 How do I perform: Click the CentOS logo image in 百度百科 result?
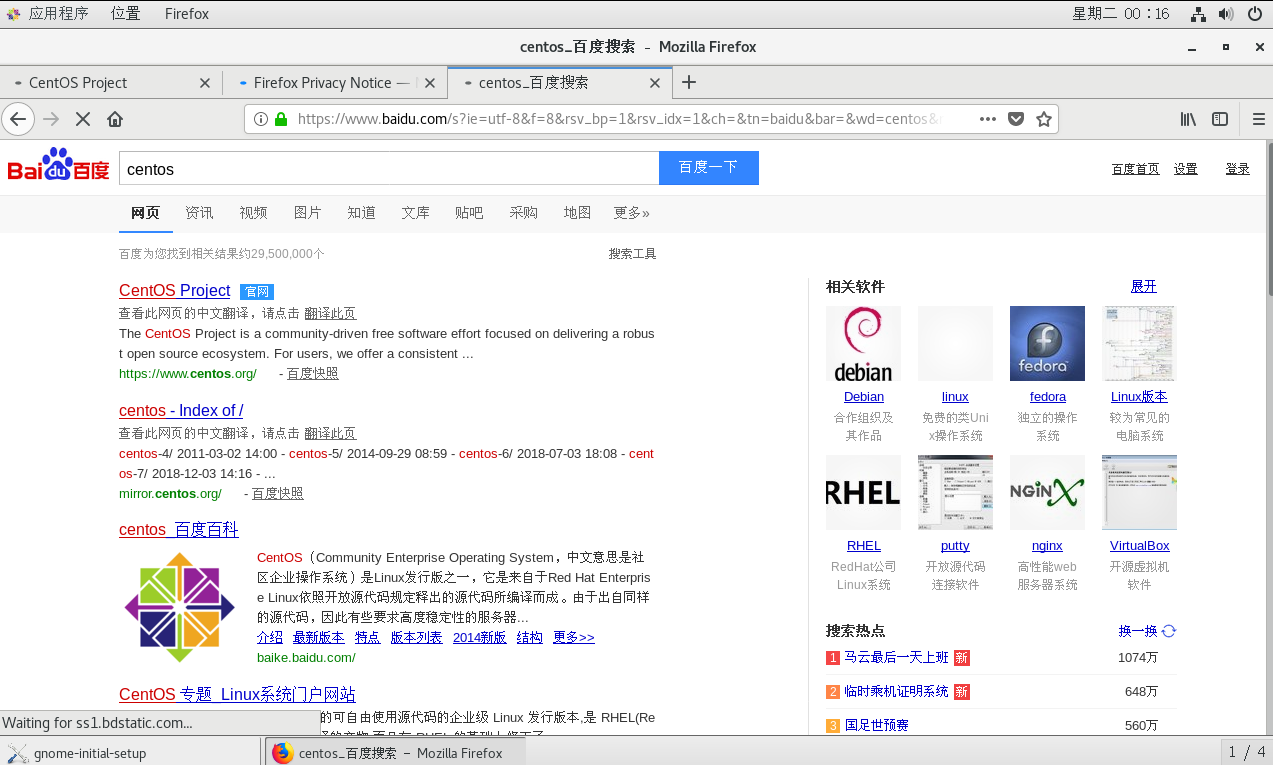(179, 607)
